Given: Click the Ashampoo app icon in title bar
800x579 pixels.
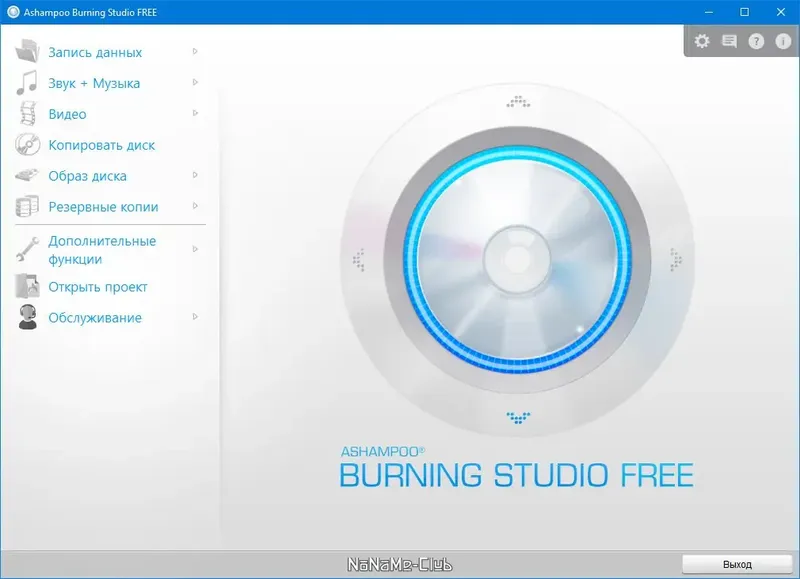Looking at the screenshot, I should click(x=13, y=12).
